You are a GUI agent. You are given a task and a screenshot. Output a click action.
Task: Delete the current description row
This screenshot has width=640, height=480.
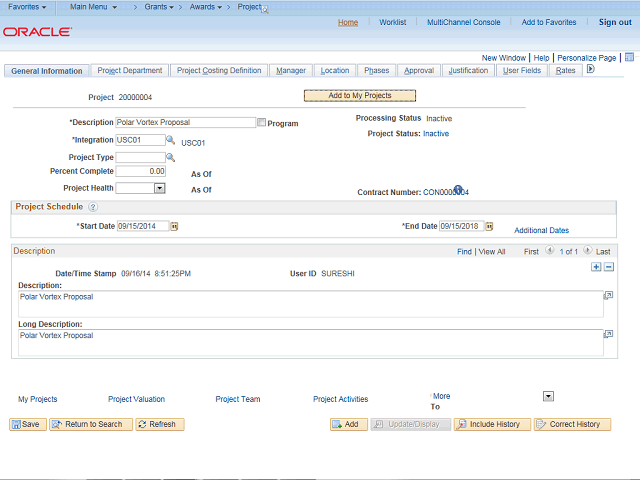[x=609, y=267]
